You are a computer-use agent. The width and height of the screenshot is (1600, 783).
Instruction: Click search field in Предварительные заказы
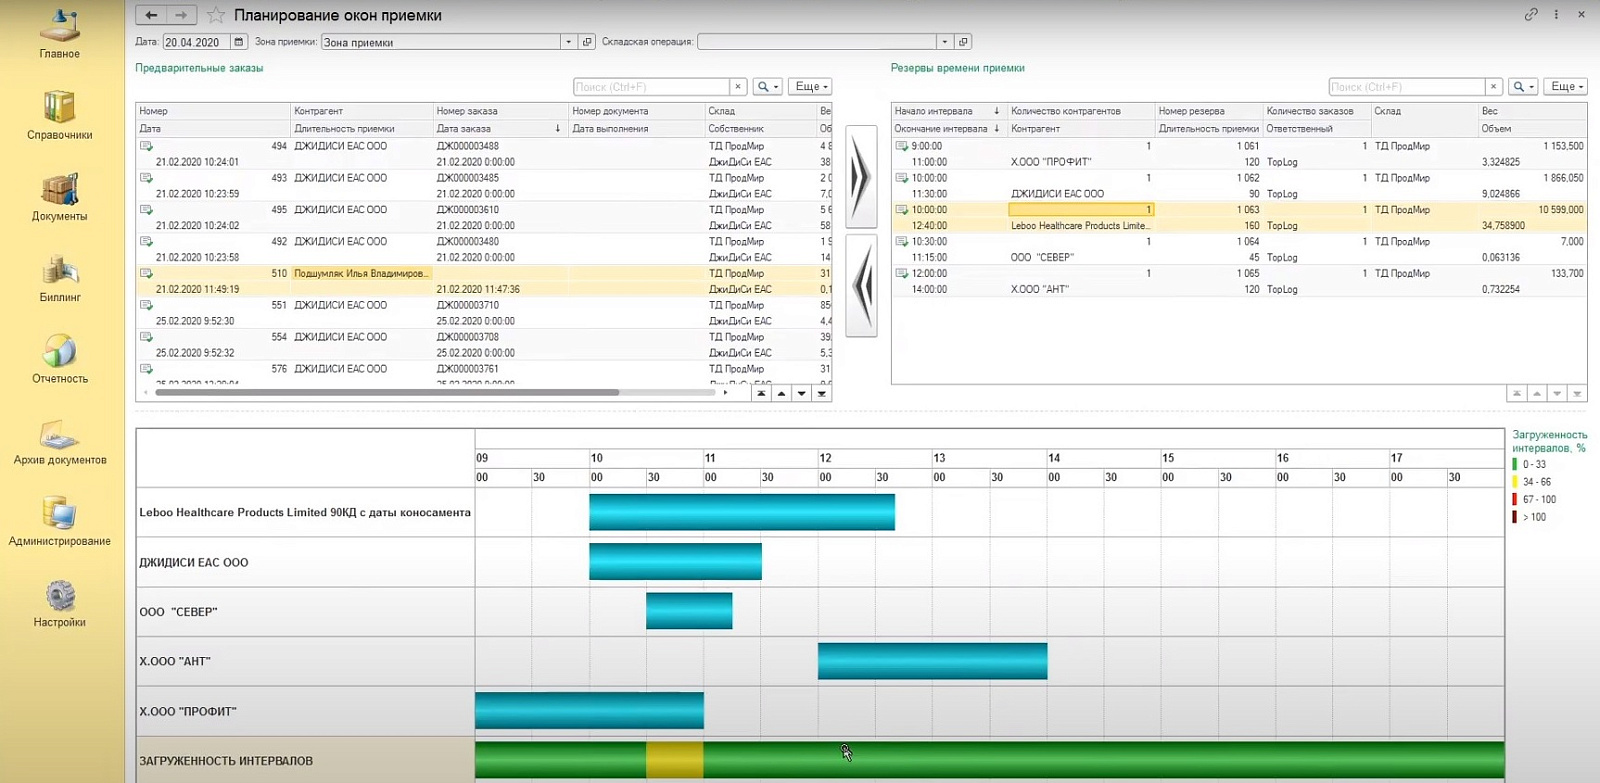(652, 87)
